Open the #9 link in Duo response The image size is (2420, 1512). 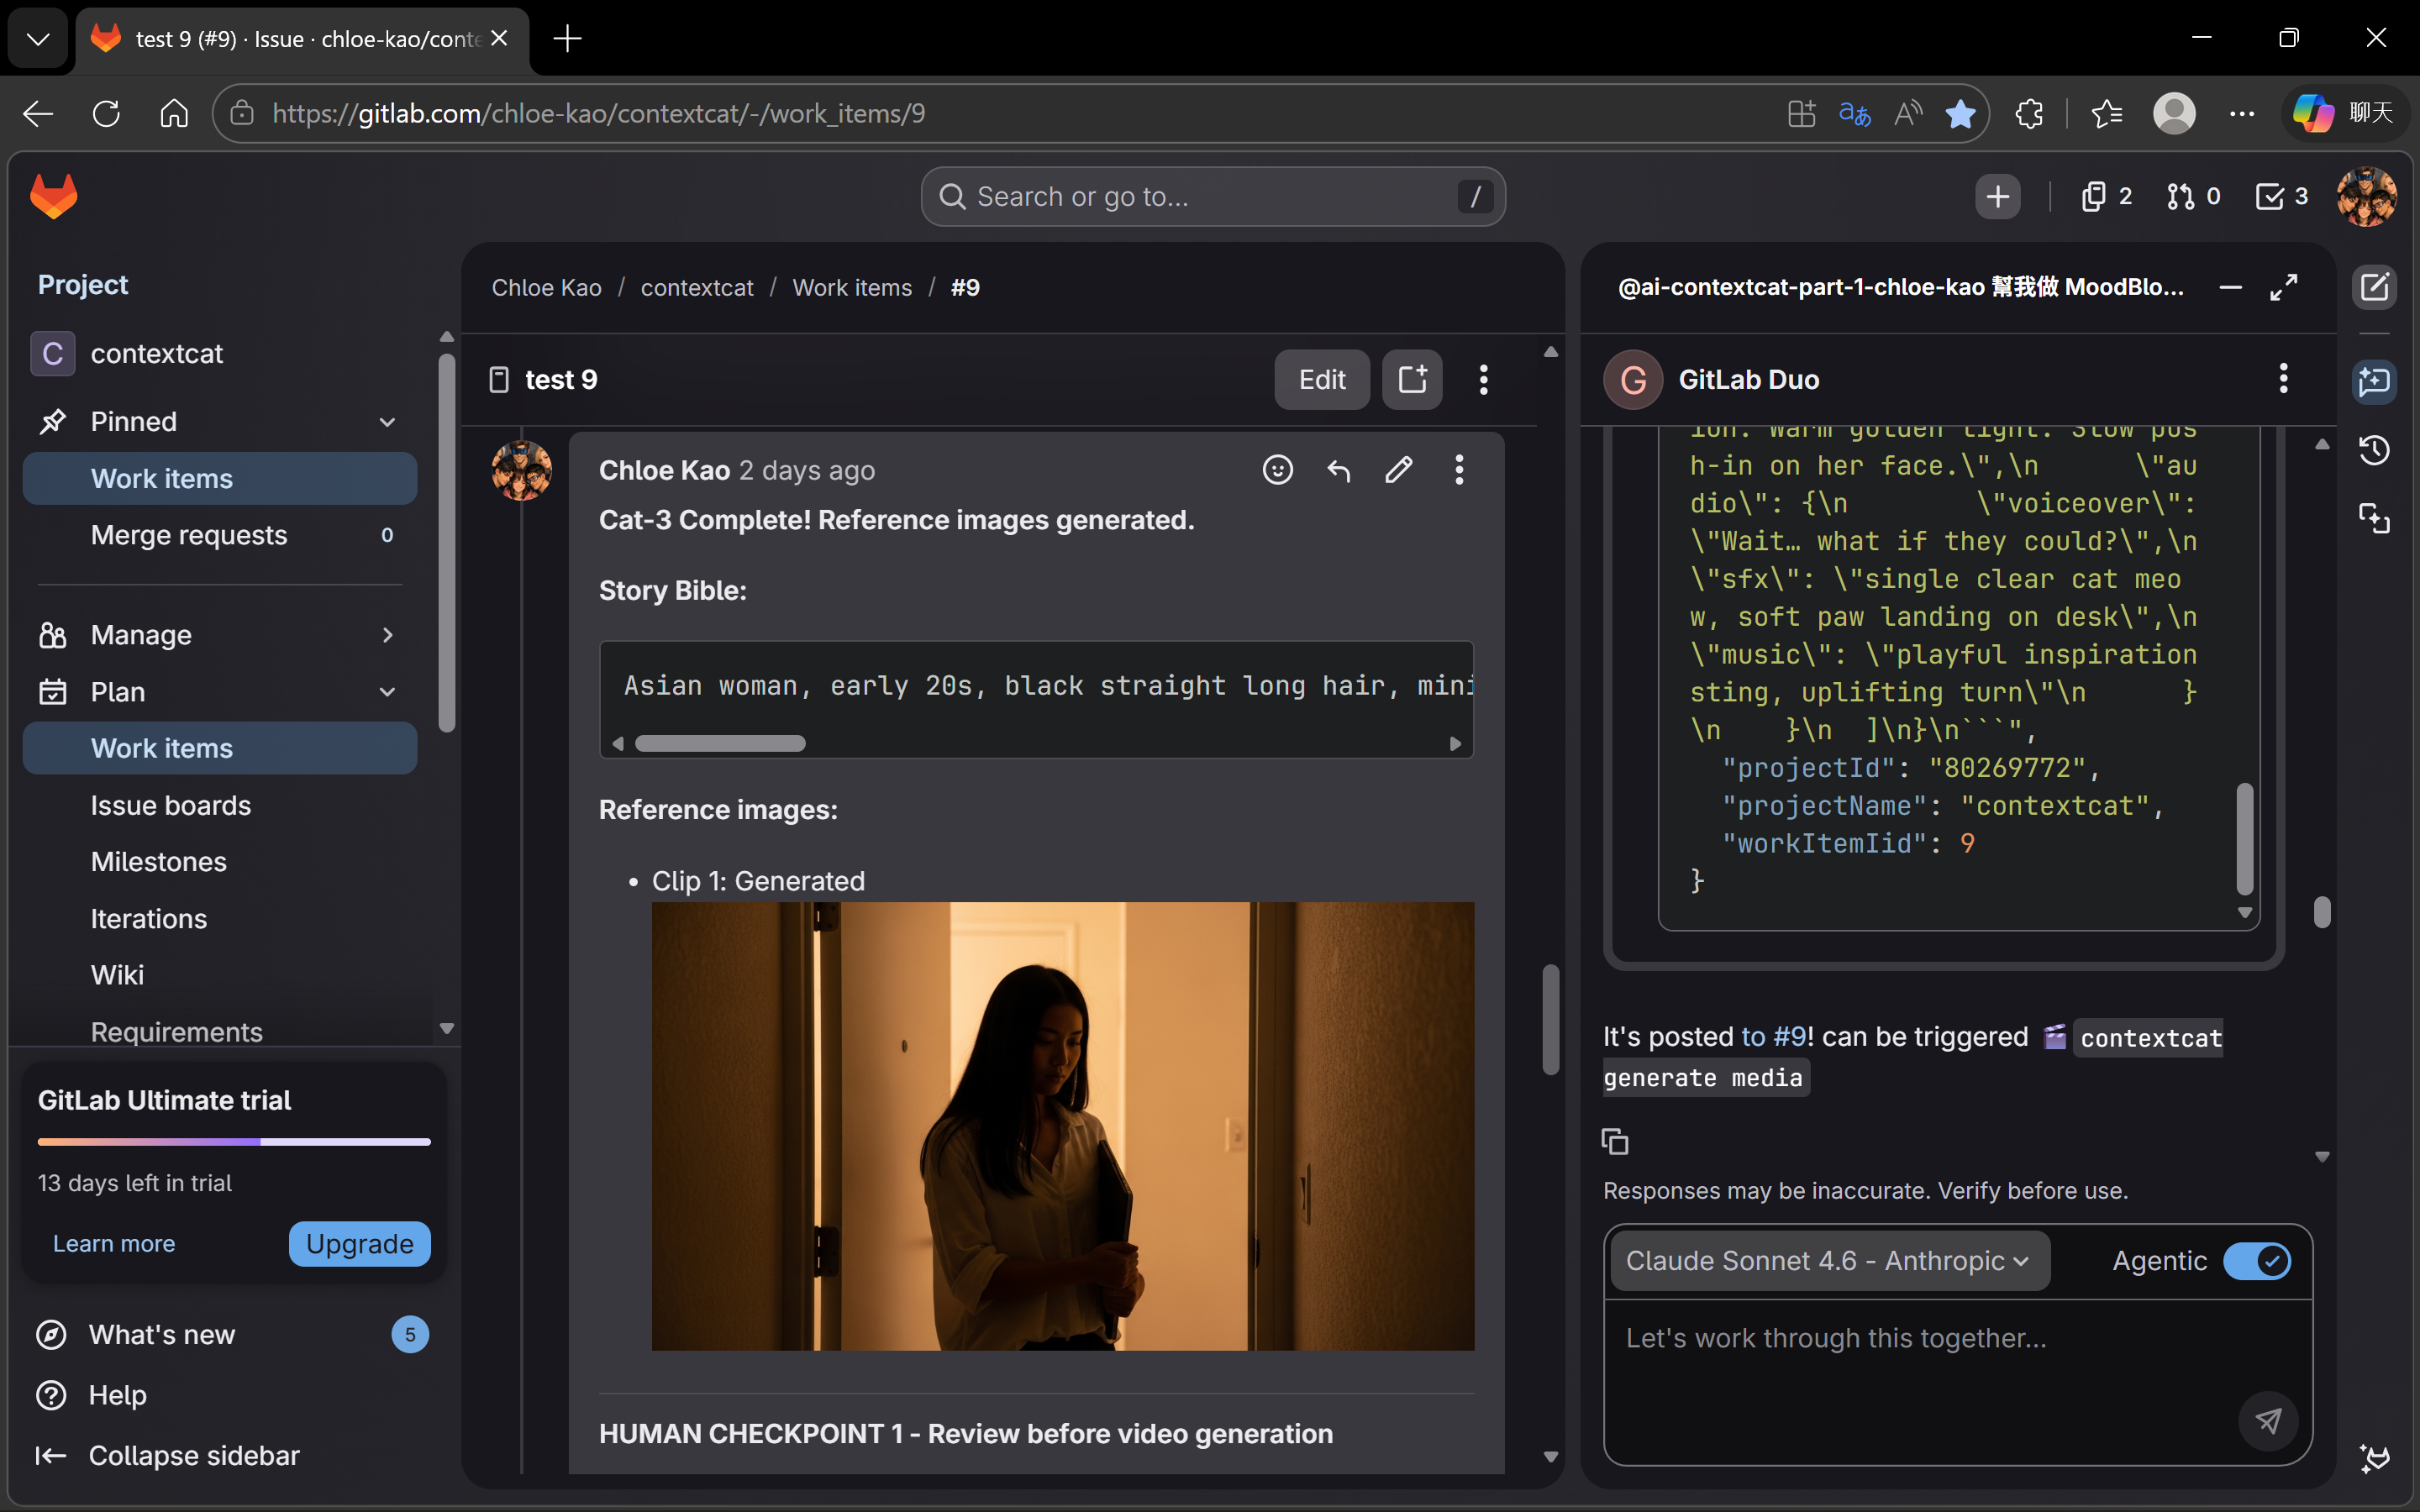pyautogui.click(x=1788, y=1037)
